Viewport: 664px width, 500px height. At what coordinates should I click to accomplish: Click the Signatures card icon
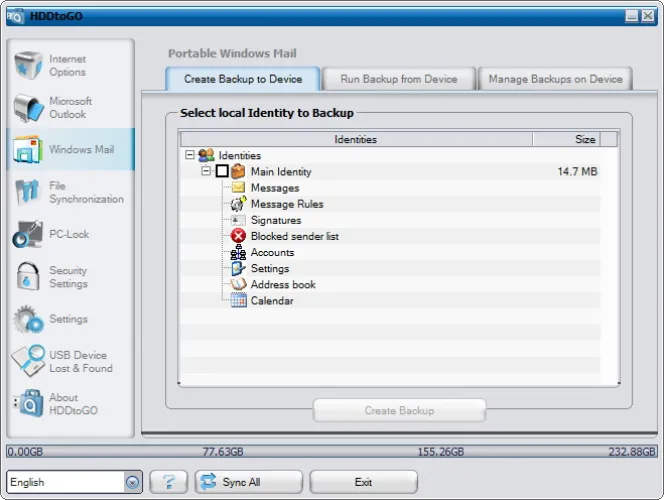tap(238, 220)
